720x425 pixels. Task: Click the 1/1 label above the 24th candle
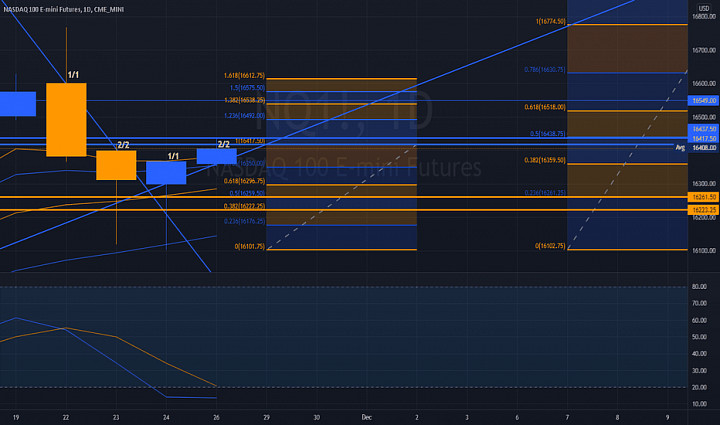click(173, 157)
